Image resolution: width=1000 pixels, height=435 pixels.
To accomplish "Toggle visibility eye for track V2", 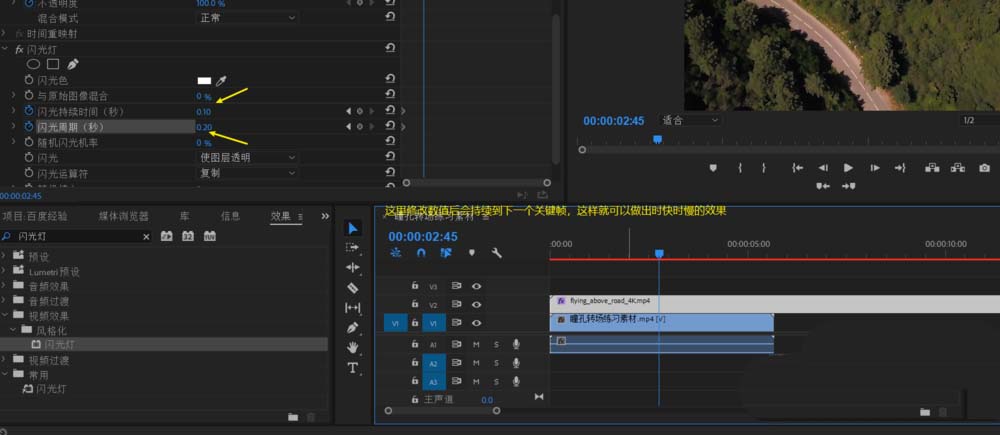I will [x=477, y=304].
